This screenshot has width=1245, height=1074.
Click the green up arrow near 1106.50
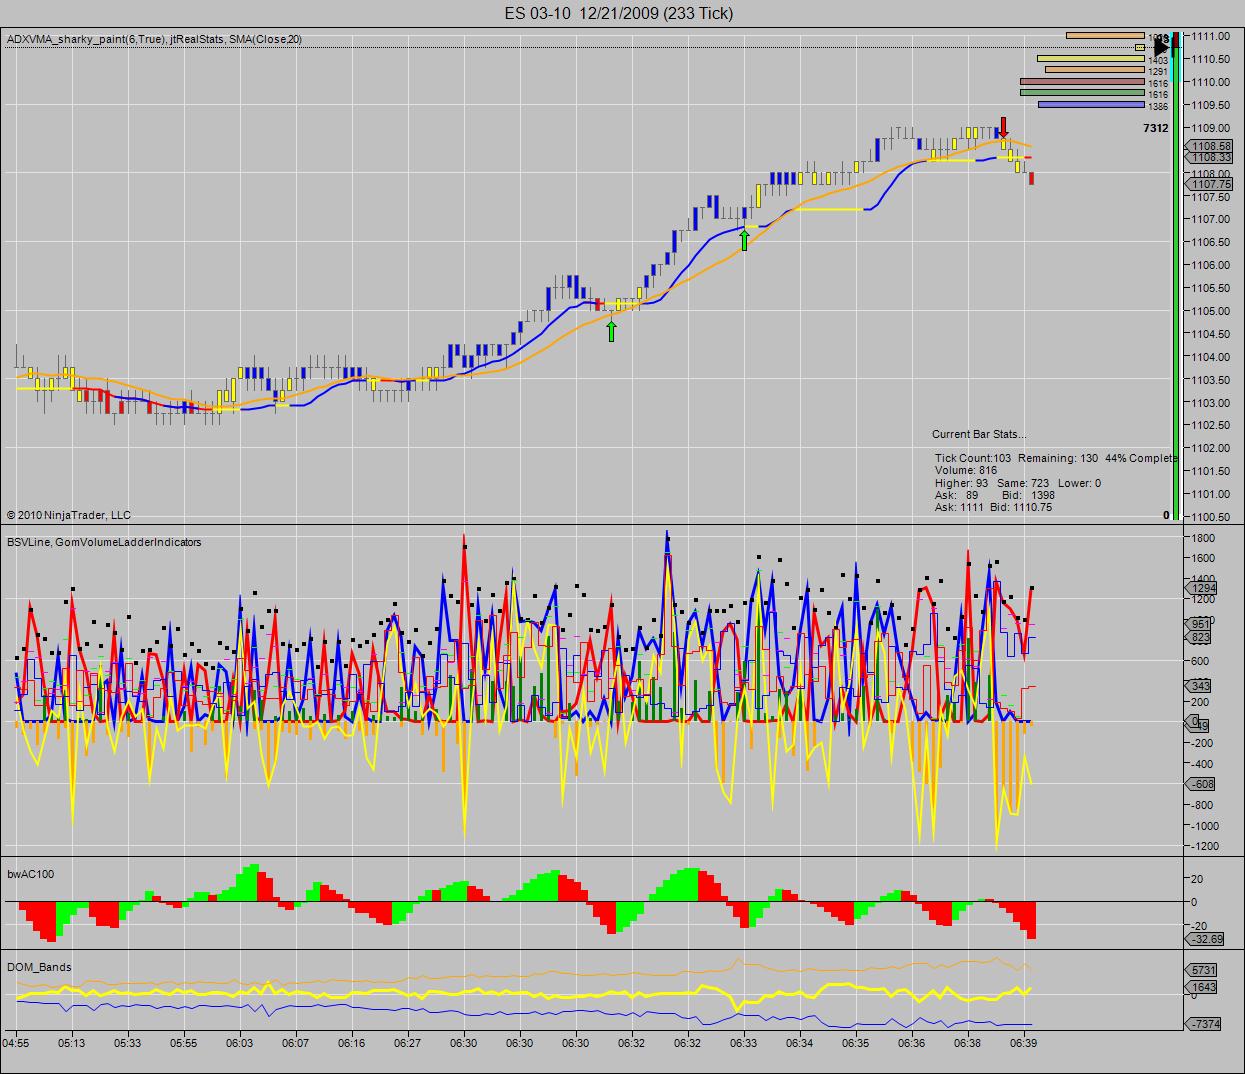744,239
